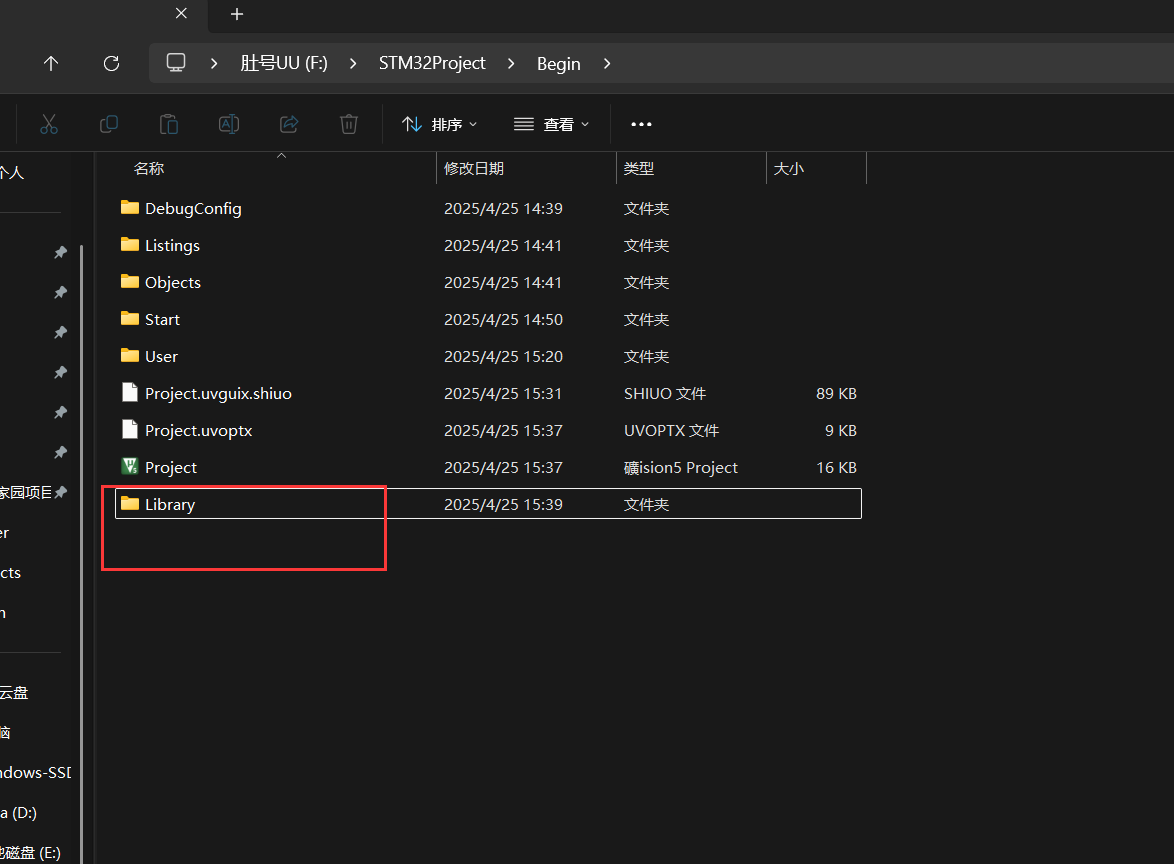Click the Listings folder icon
This screenshot has height=864, width=1174.
[x=130, y=244]
